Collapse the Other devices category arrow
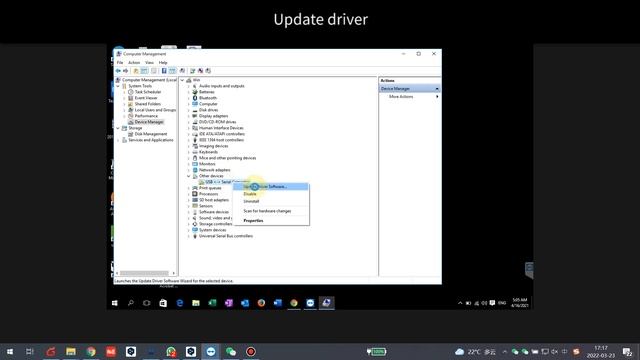Image resolution: width=640 pixels, height=360 pixels. pos(189,176)
